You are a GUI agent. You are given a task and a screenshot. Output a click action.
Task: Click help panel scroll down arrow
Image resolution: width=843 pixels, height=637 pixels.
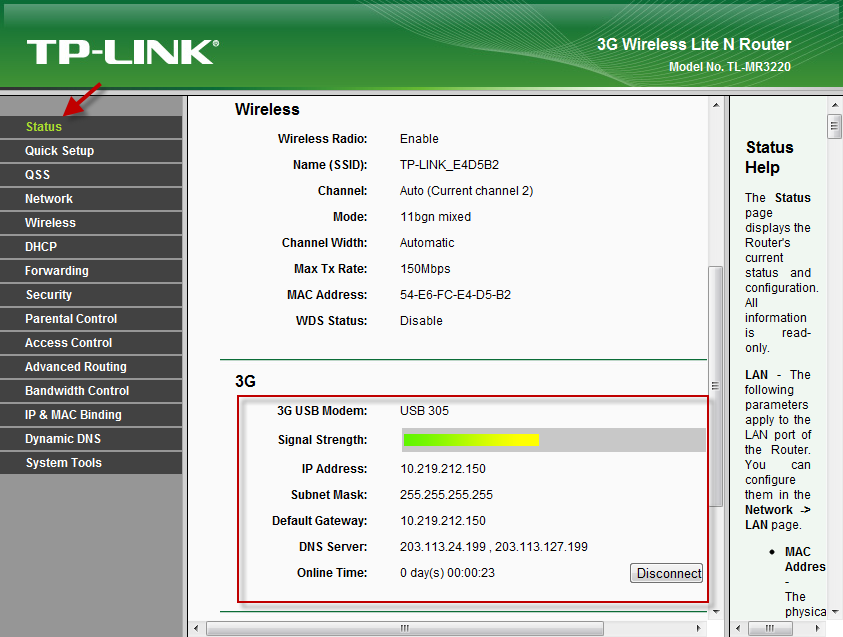834,612
